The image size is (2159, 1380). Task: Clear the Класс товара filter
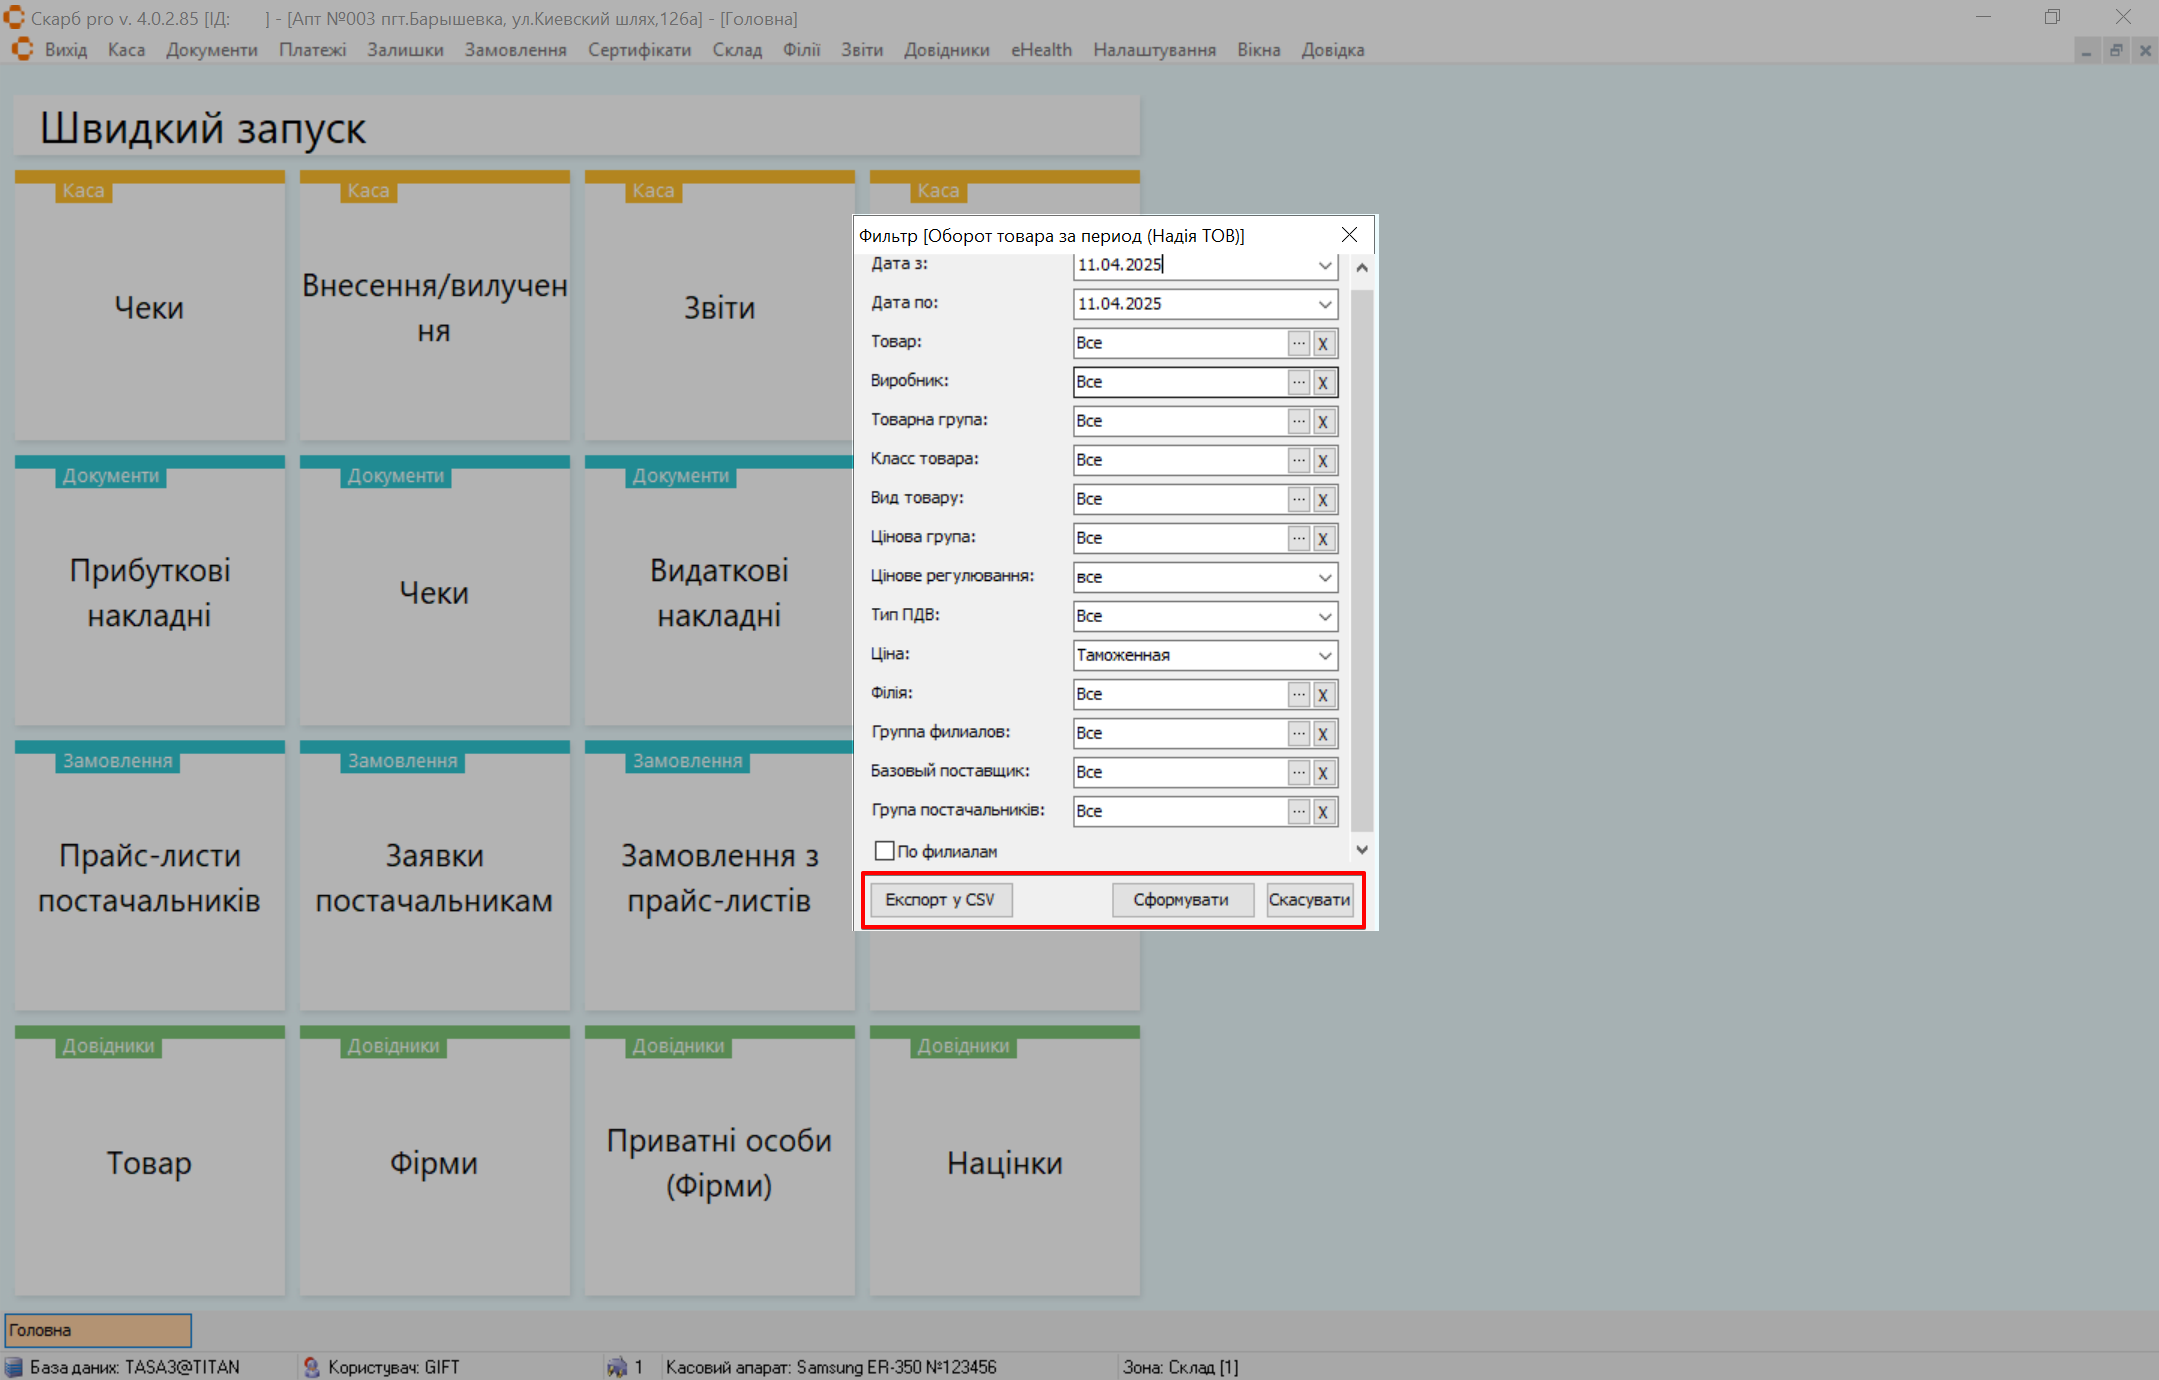point(1323,460)
